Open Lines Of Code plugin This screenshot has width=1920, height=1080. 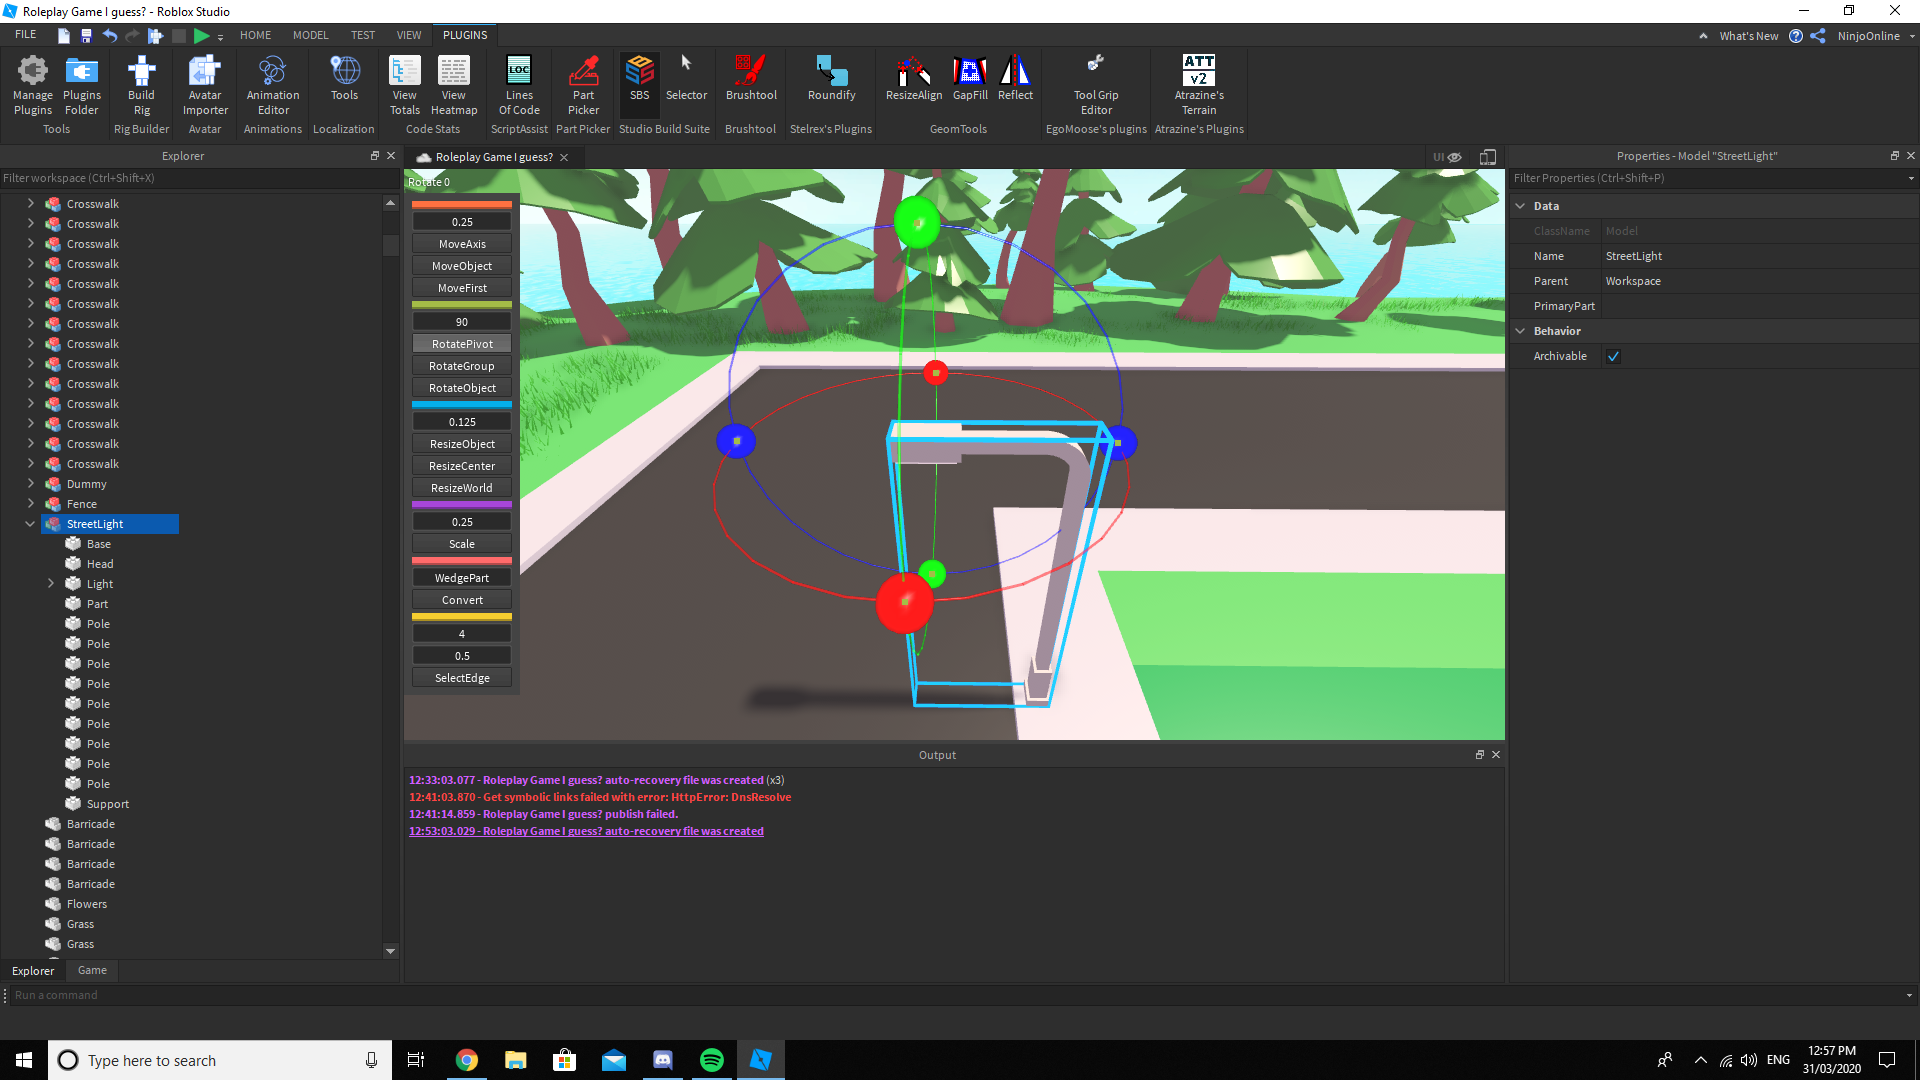coord(519,85)
